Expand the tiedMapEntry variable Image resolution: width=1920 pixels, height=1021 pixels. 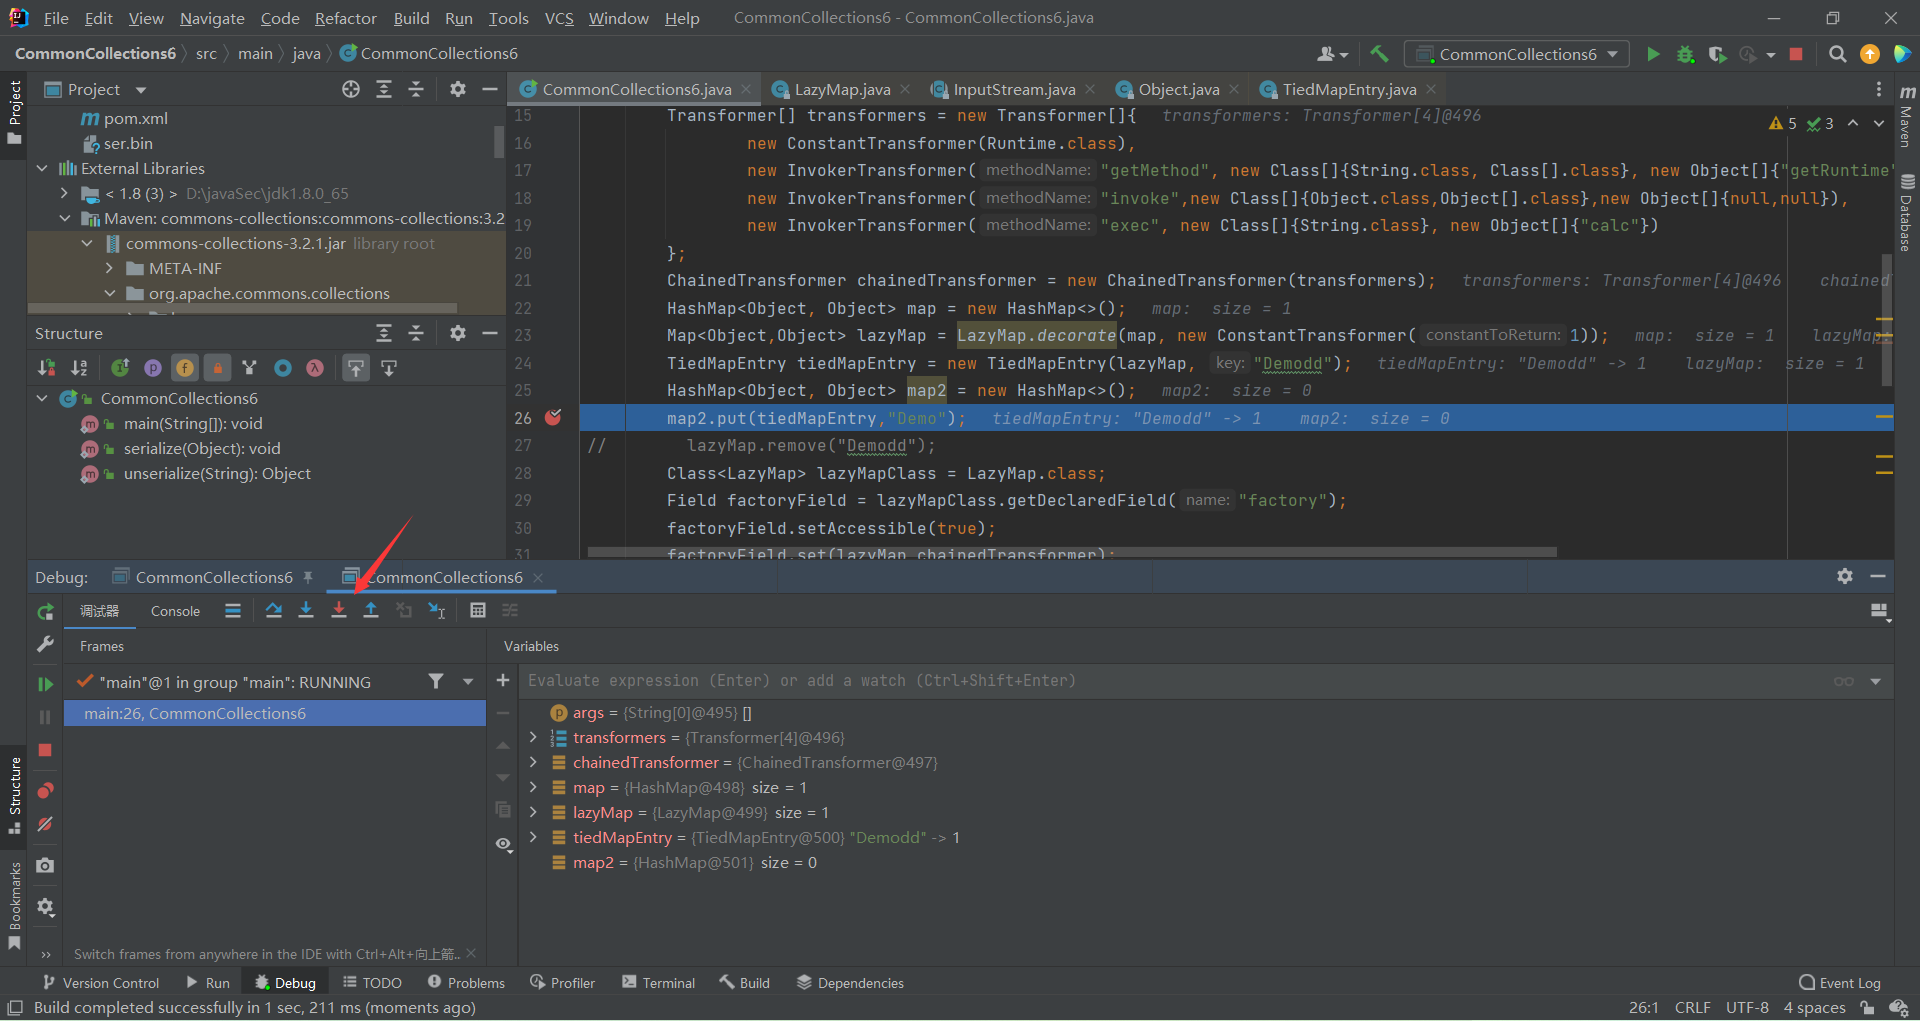(x=533, y=837)
